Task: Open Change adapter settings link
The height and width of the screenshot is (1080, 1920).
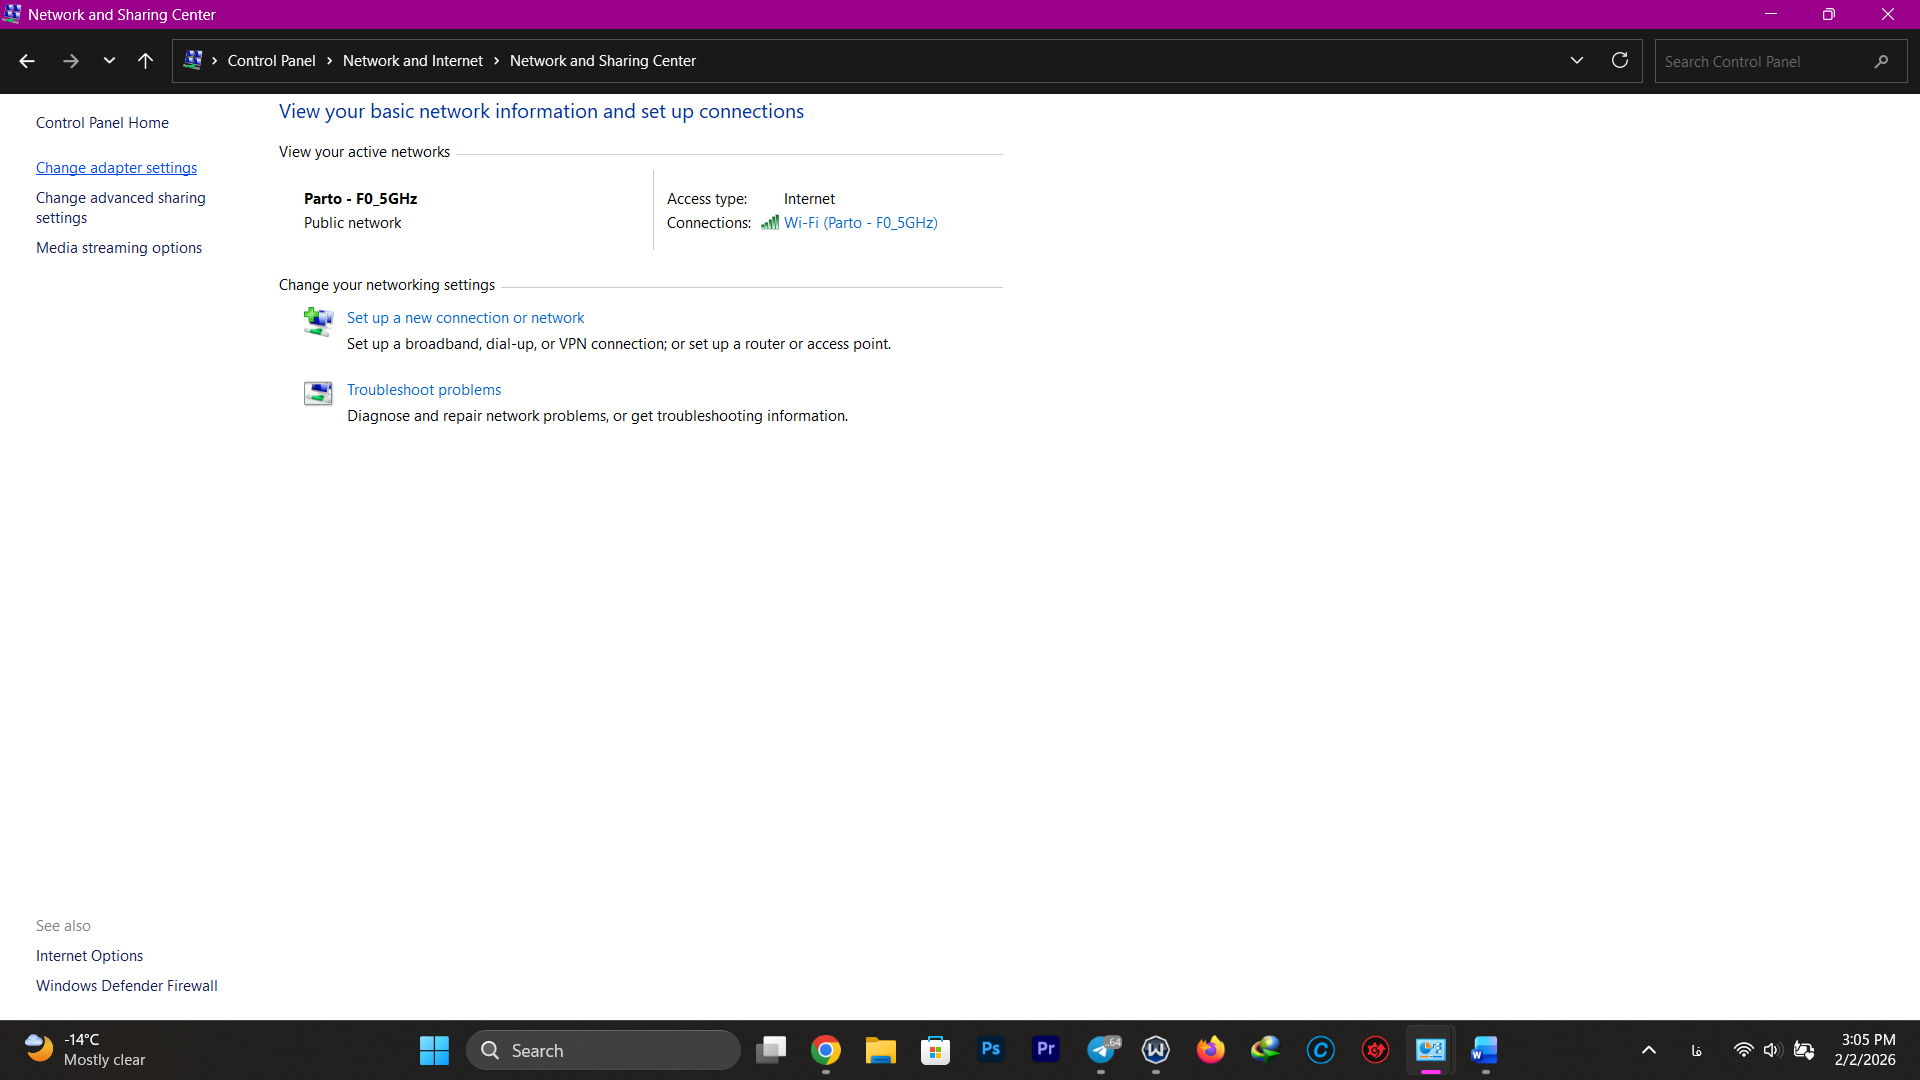Action: click(x=116, y=168)
